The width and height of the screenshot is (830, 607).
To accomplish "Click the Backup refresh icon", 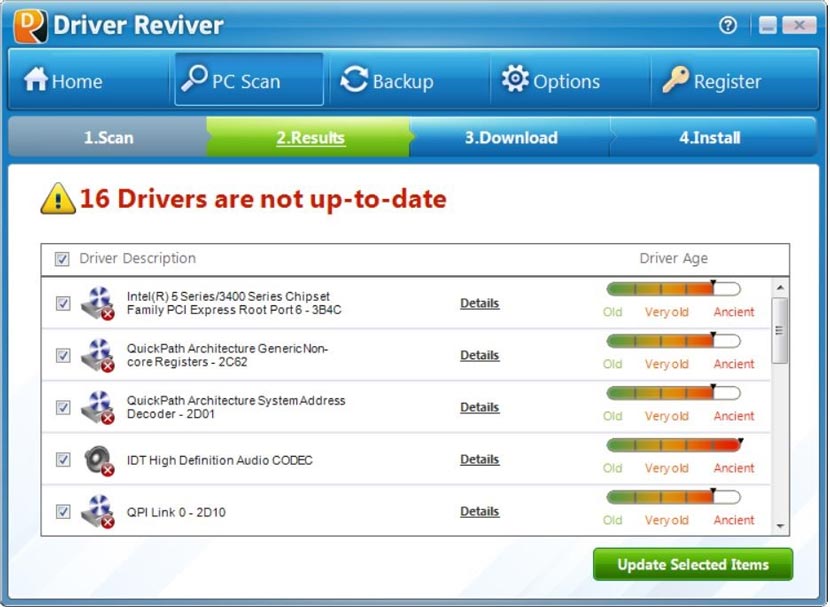I will click(355, 78).
